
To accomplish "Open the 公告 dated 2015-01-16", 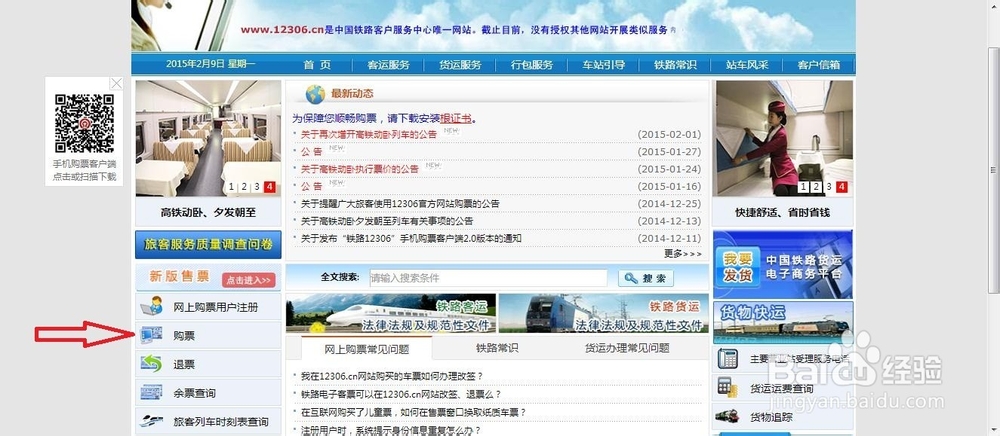I will tap(312, 186).
